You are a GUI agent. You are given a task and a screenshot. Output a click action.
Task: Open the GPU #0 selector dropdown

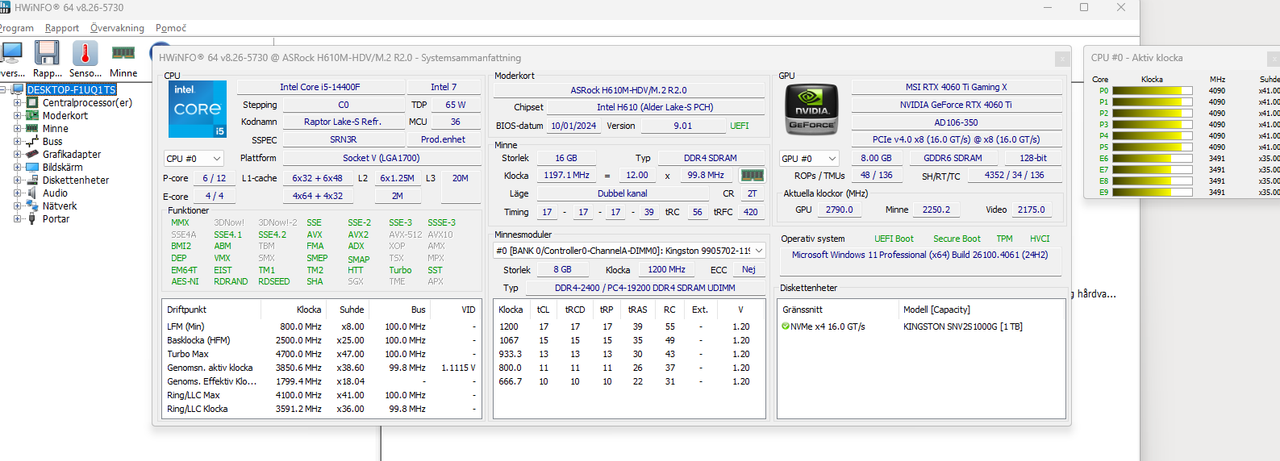pos(810,158)
